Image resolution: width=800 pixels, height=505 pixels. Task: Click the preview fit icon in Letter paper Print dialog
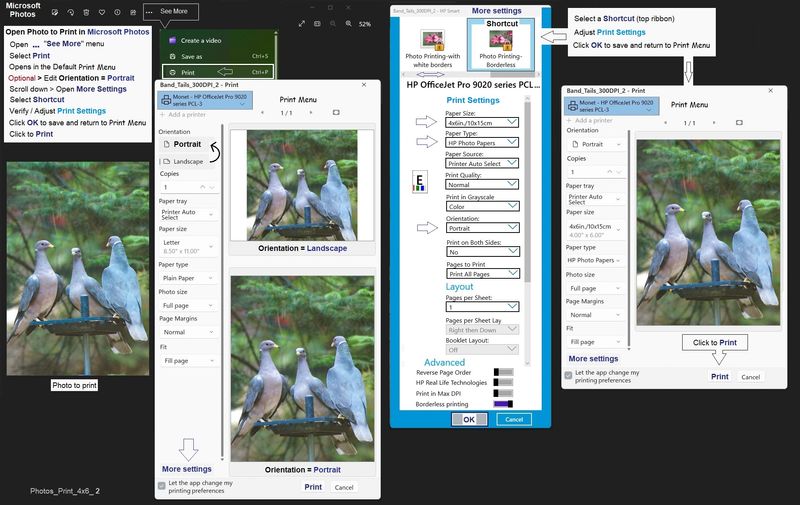pos(336,112)
